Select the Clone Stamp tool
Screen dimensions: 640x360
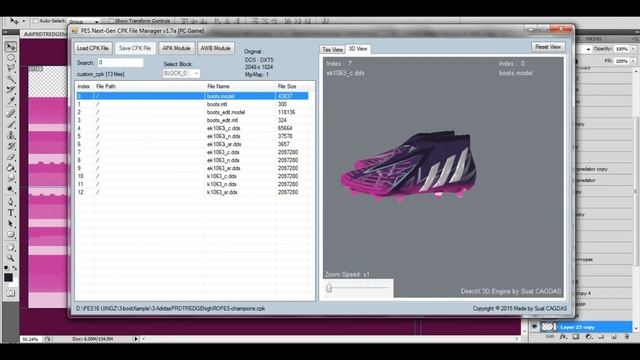tap(11, 135)
